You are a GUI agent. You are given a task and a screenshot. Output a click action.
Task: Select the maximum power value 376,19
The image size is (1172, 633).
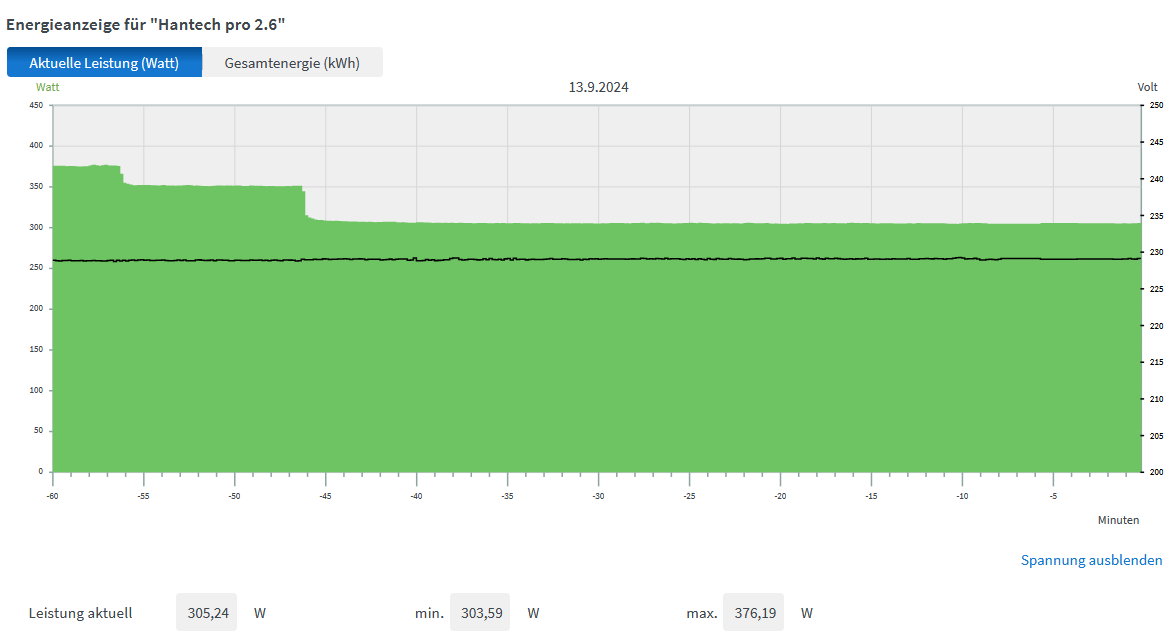pyautogui.click(x=753, y=612)
